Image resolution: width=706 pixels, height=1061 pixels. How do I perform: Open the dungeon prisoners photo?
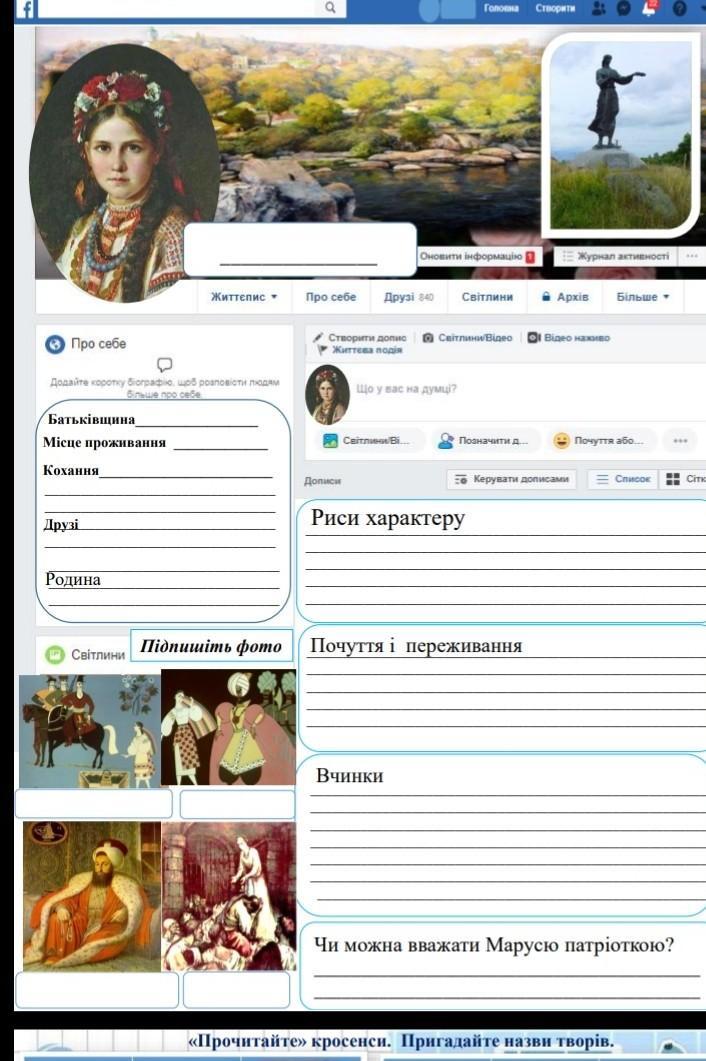229,897
